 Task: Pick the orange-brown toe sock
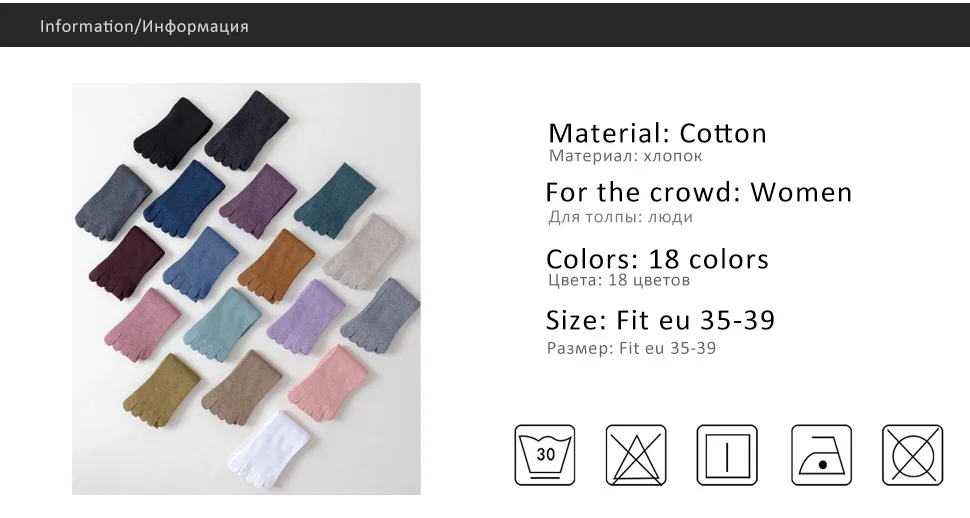click(x=277, y=264)
